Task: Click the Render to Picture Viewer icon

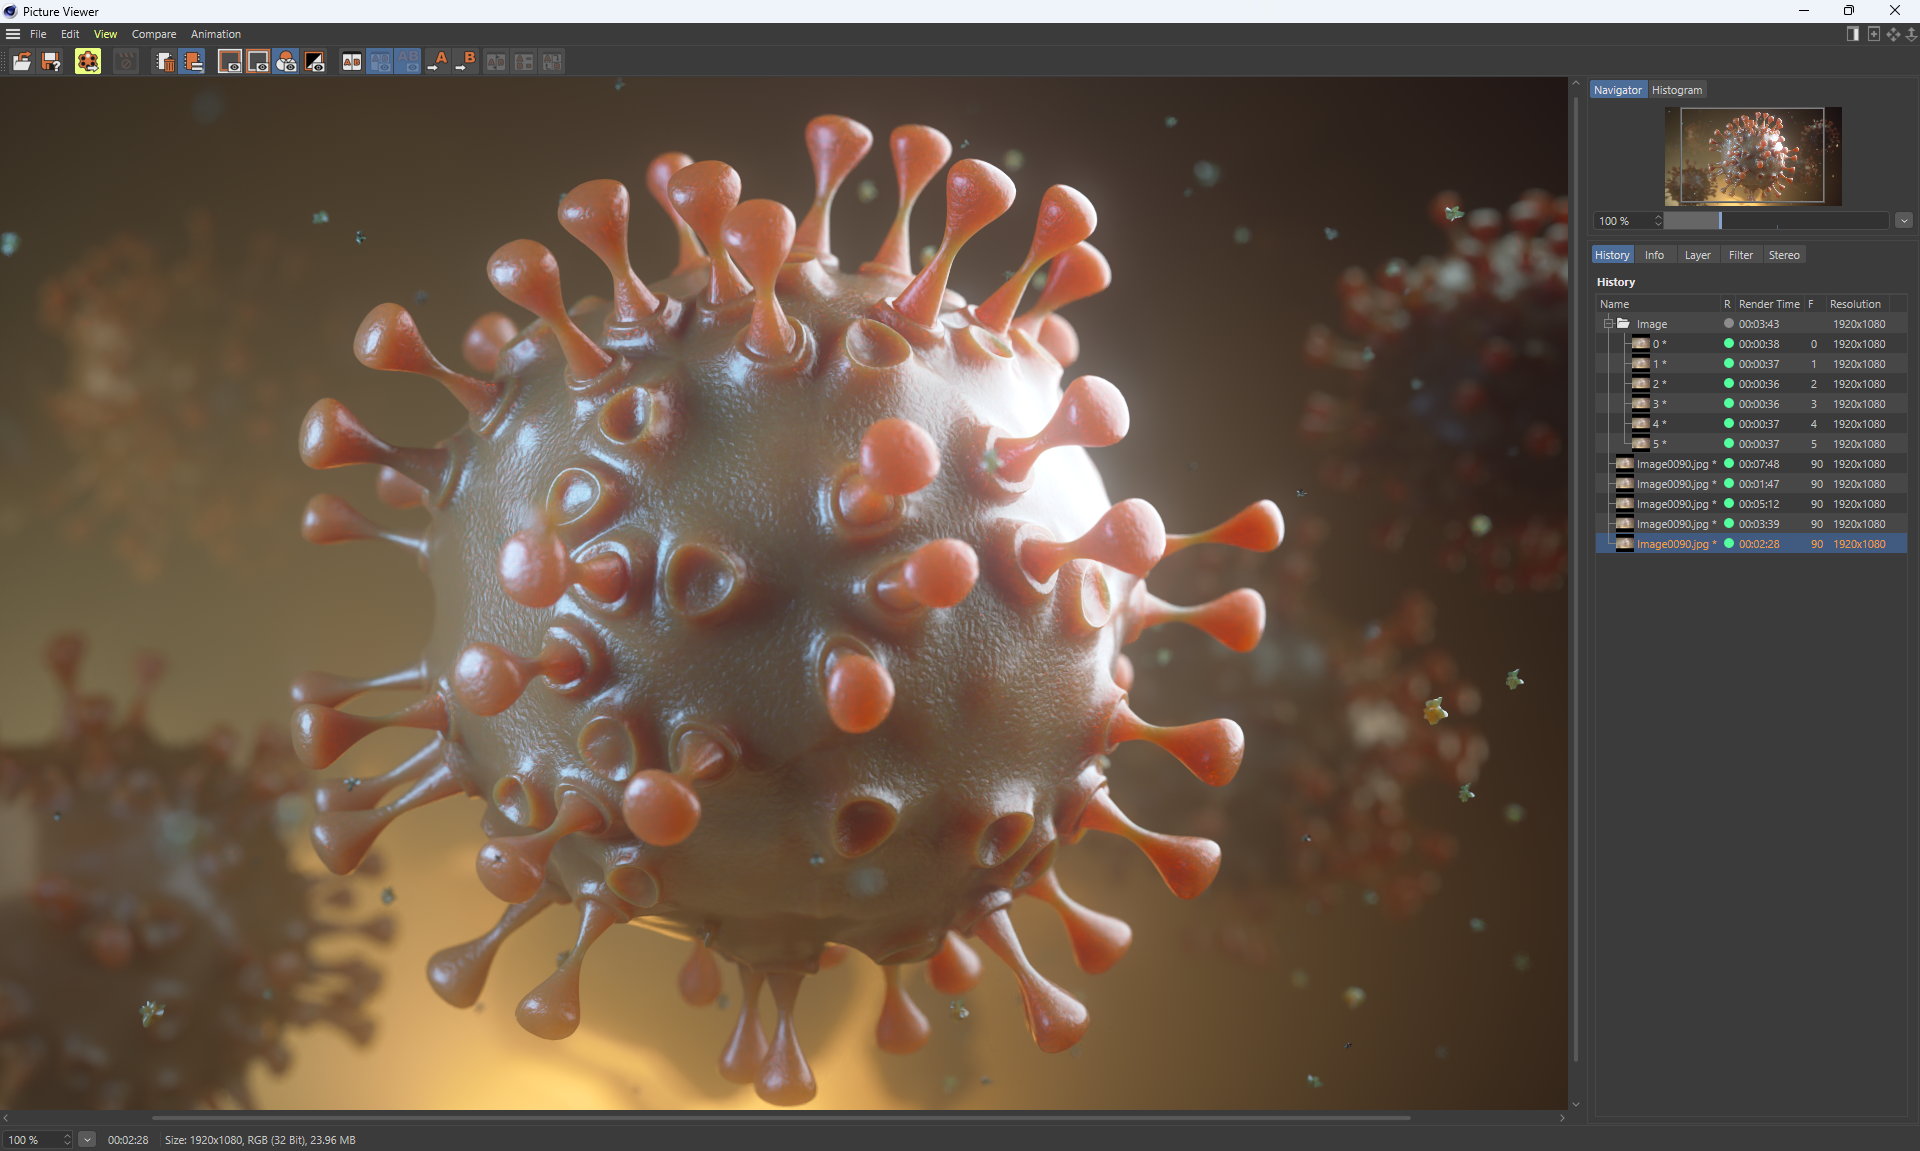Action: pos(88,62)
